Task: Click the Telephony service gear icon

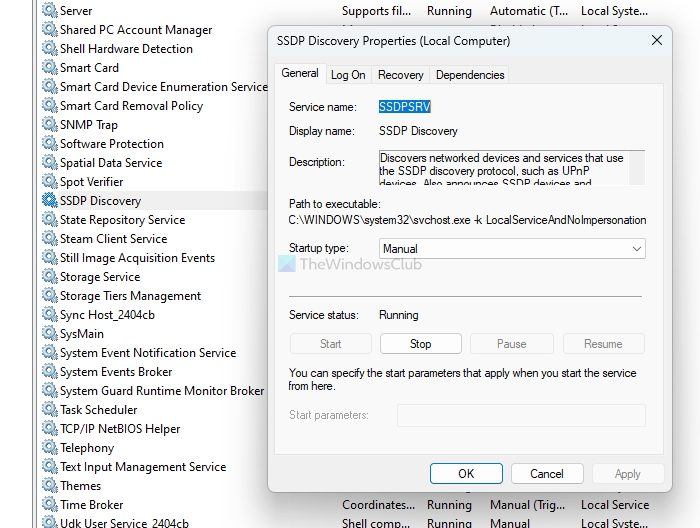Action: click(x=49, y=448)
